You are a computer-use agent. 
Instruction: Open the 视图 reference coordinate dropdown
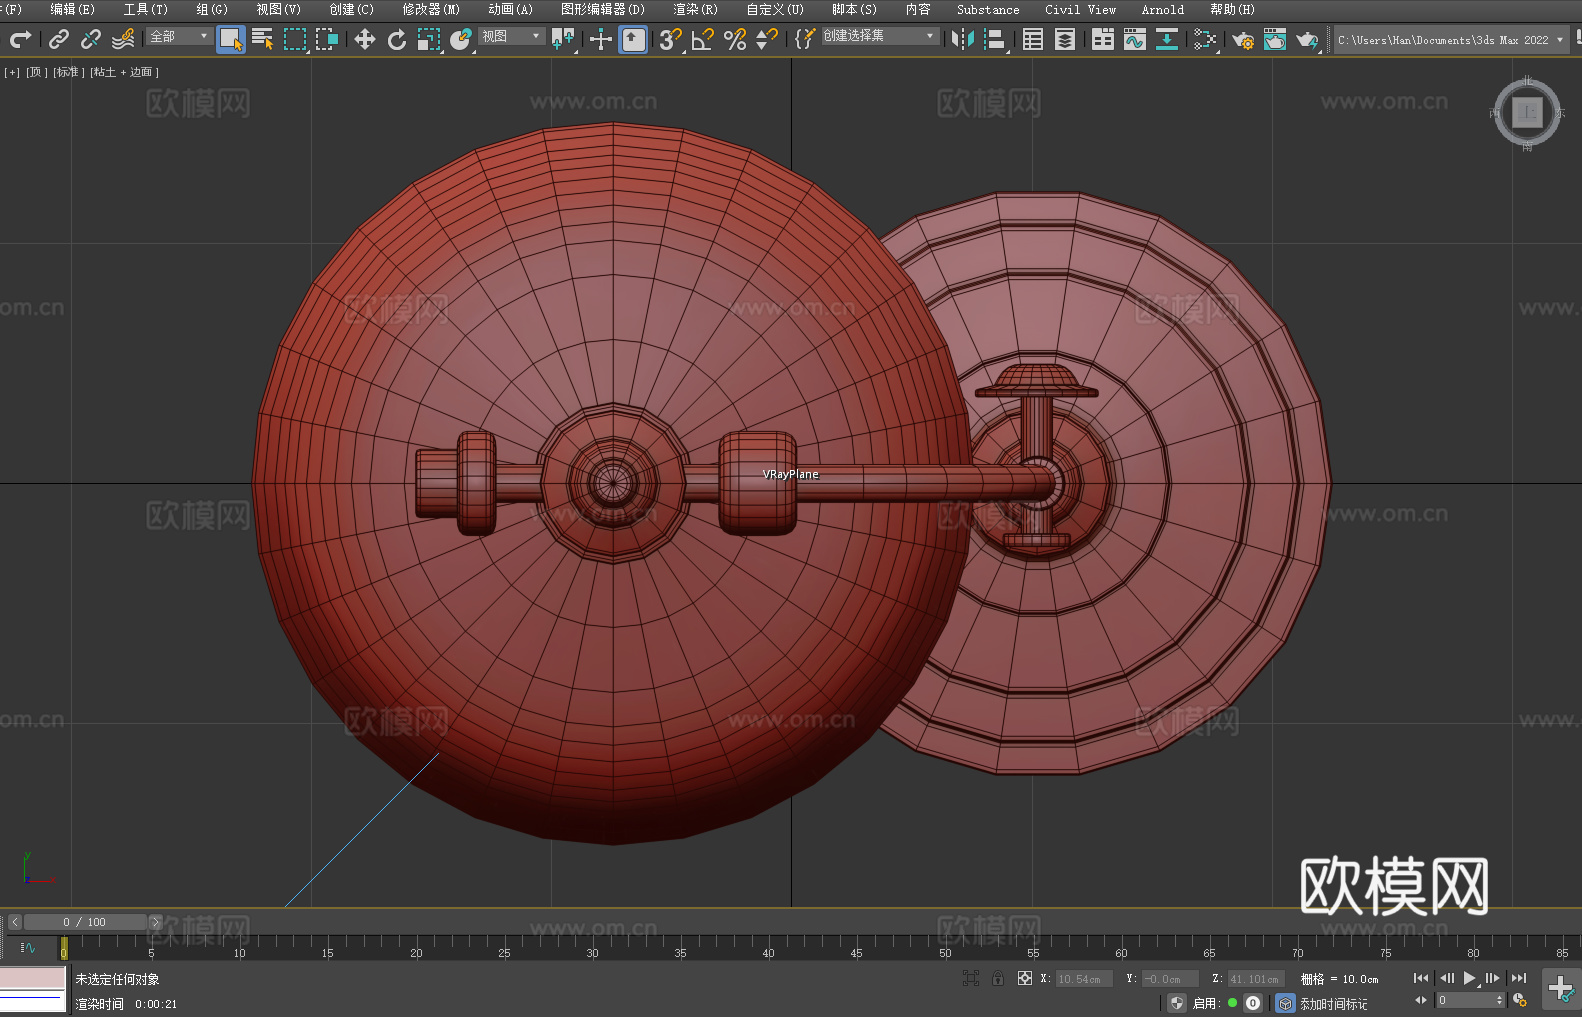coord(511,36)
